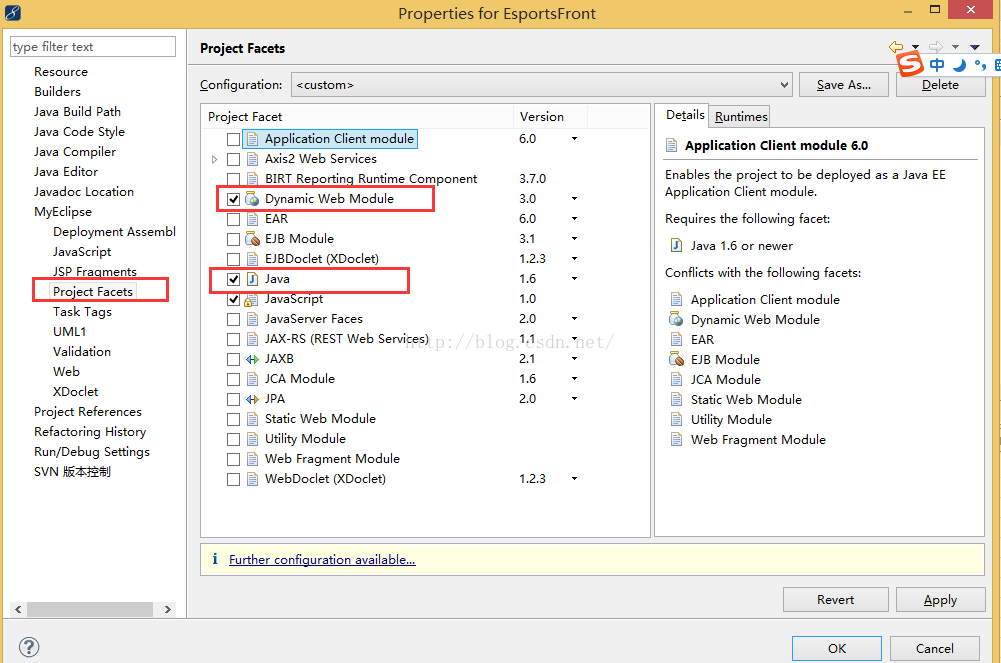Image resolution: width=1001 pixels, height=663 pixels.
Task: Click the Sogou moon icon
Action: pos(959,64)
